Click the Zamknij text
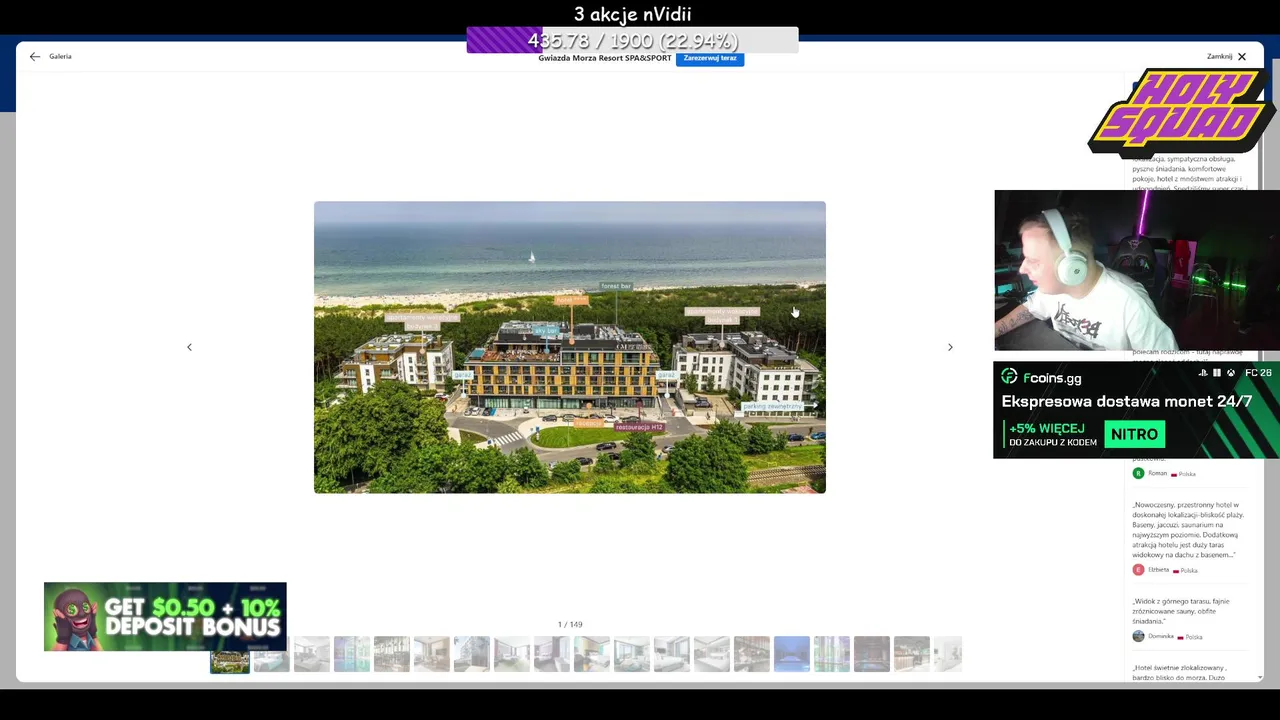Image resolution: width=1280 pixels, height=720 pixels. (1219, 57)
